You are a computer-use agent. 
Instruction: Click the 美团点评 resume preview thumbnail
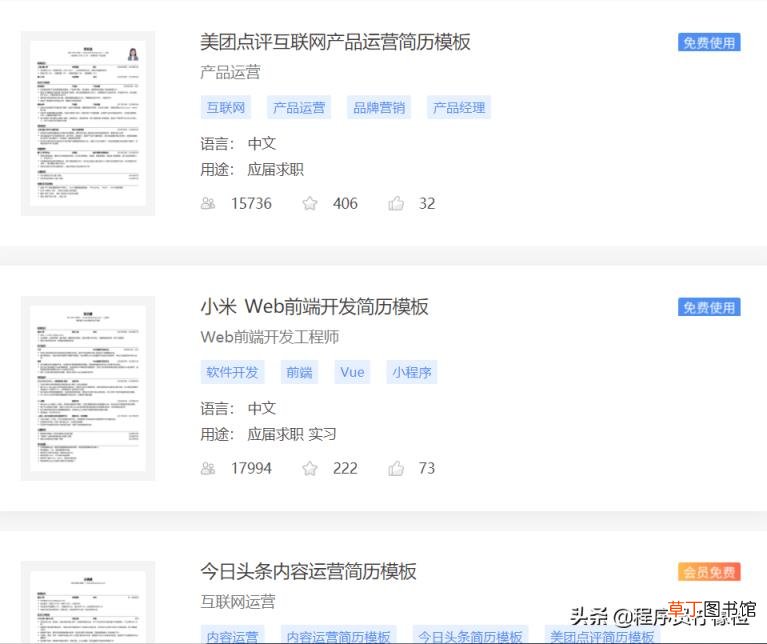[88, 123]
